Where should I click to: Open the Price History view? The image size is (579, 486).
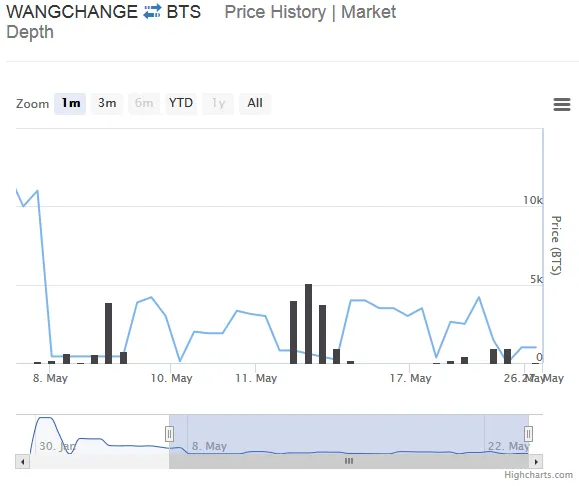tap(275, 12)
